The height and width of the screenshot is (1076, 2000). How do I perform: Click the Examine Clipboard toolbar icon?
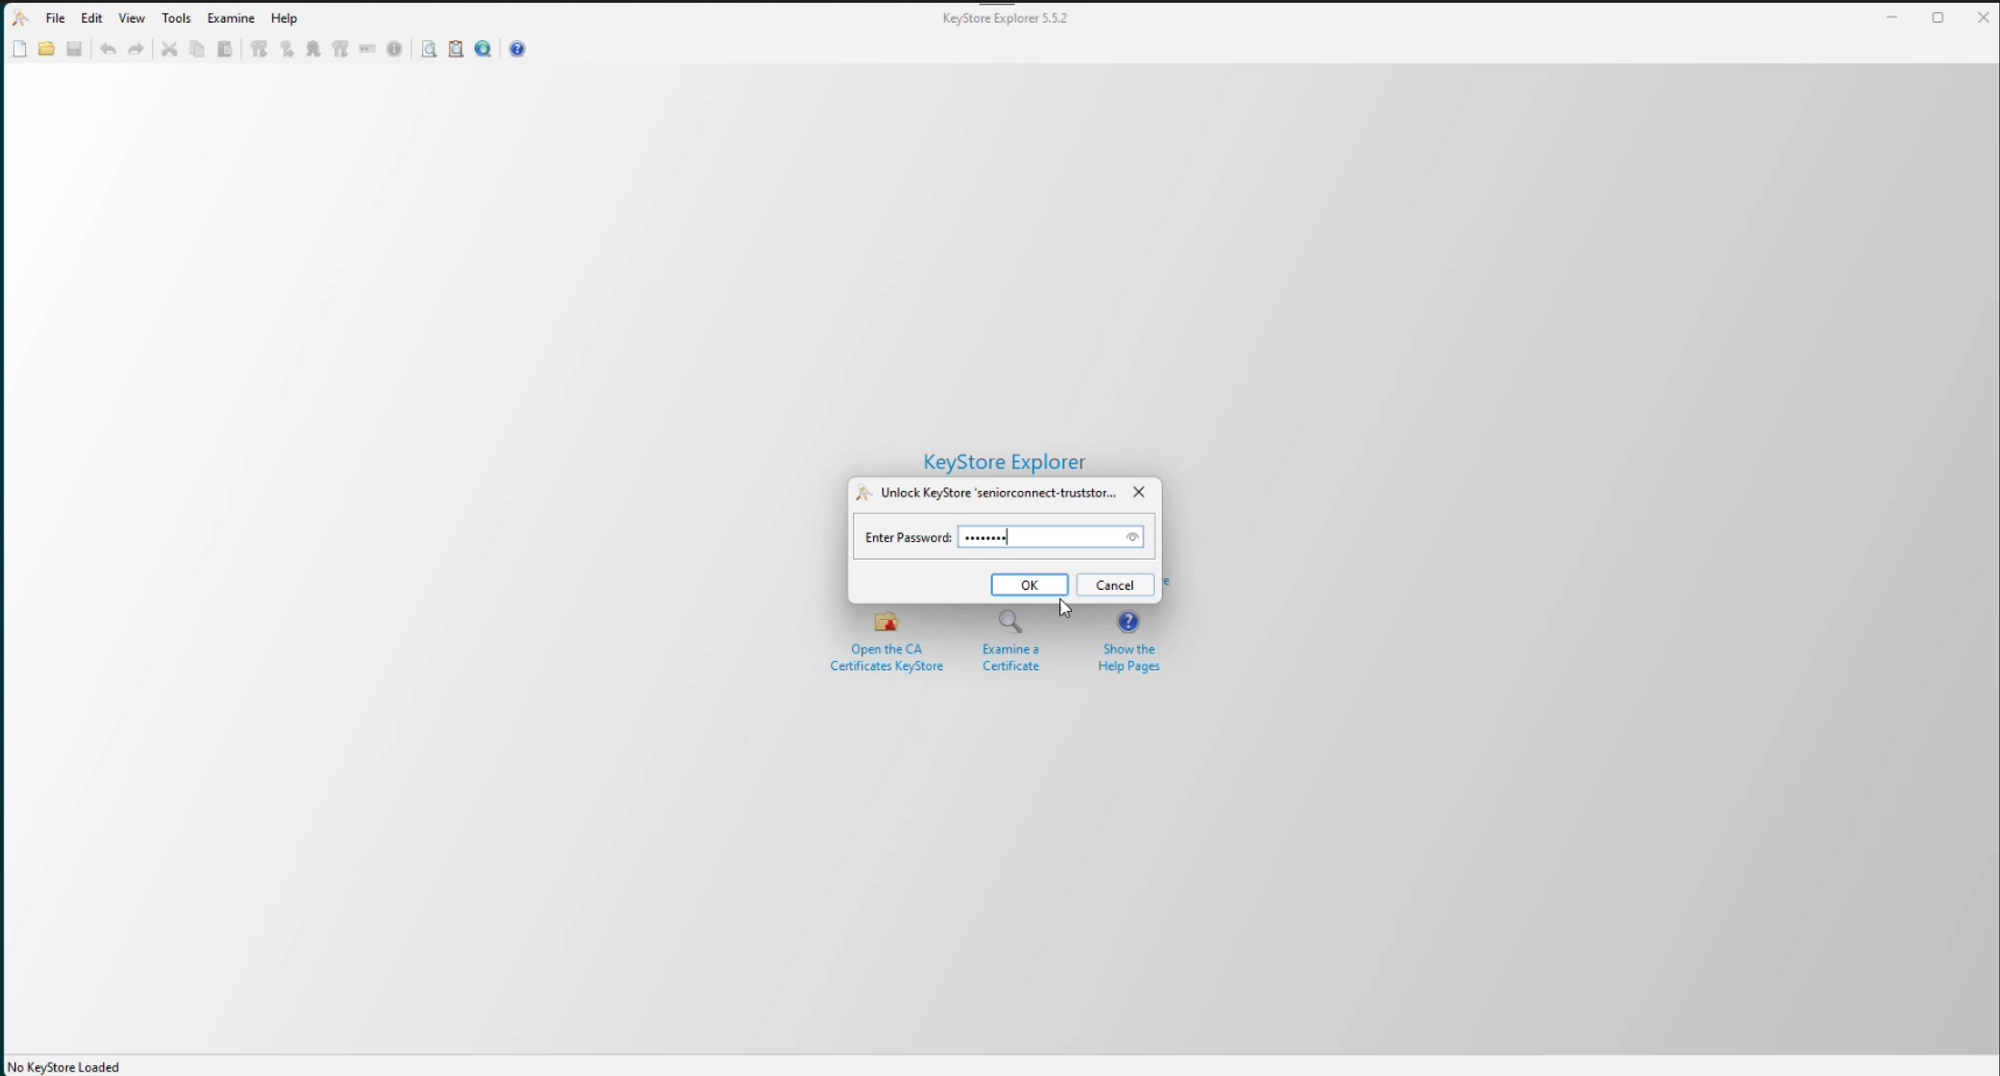456,49
